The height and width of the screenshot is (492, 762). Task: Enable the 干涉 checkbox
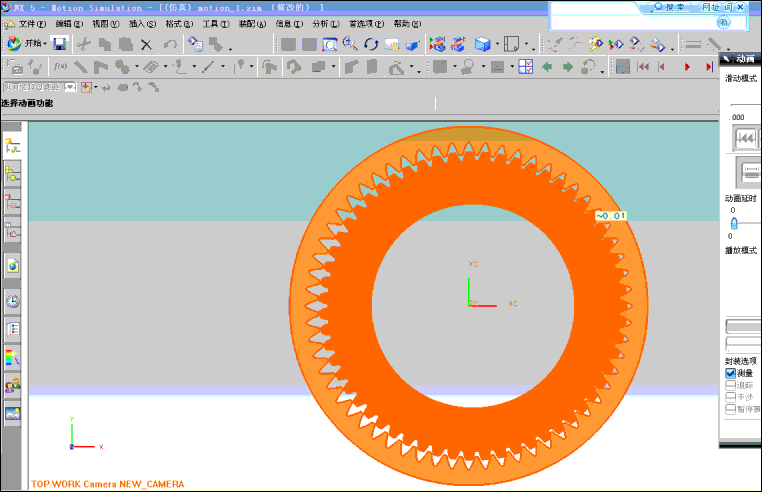tap(731, 397)
